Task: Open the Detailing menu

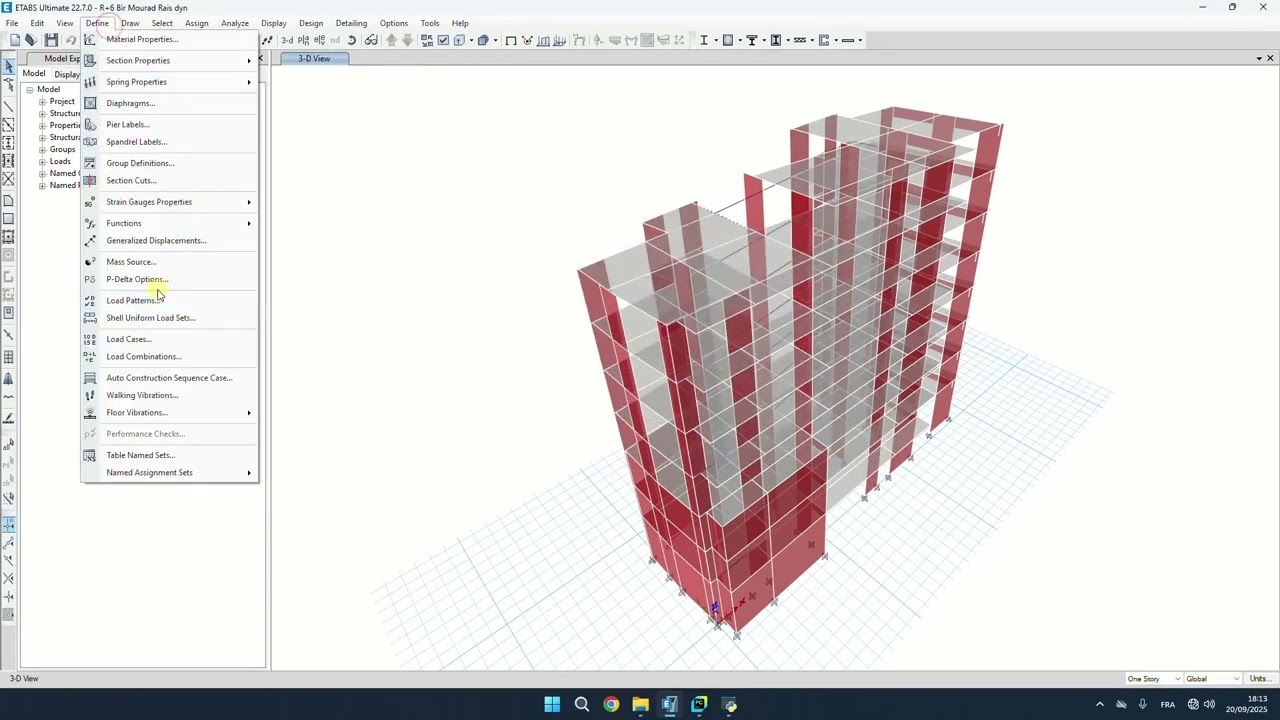Action: 351,23
